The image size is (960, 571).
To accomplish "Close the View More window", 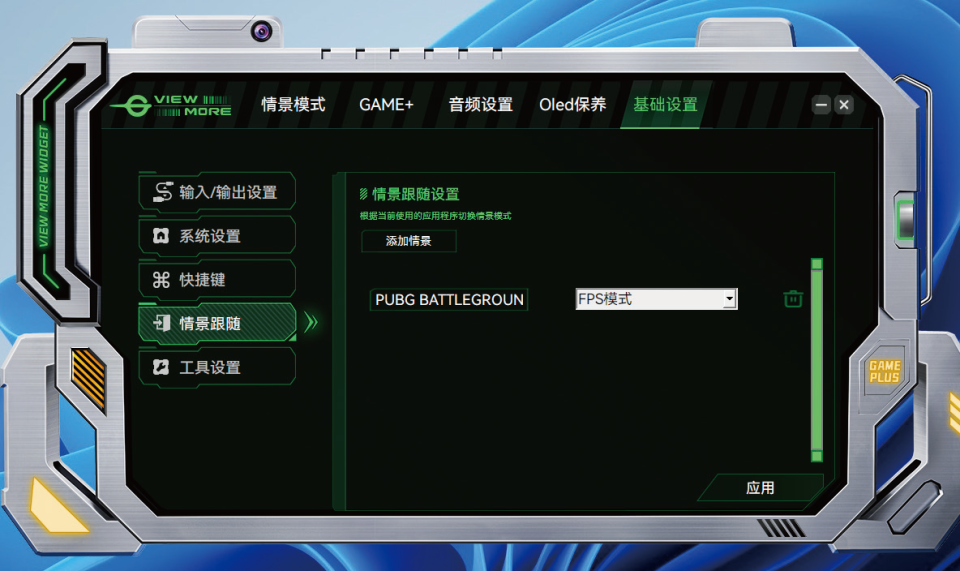I will (x=844, y=105).
